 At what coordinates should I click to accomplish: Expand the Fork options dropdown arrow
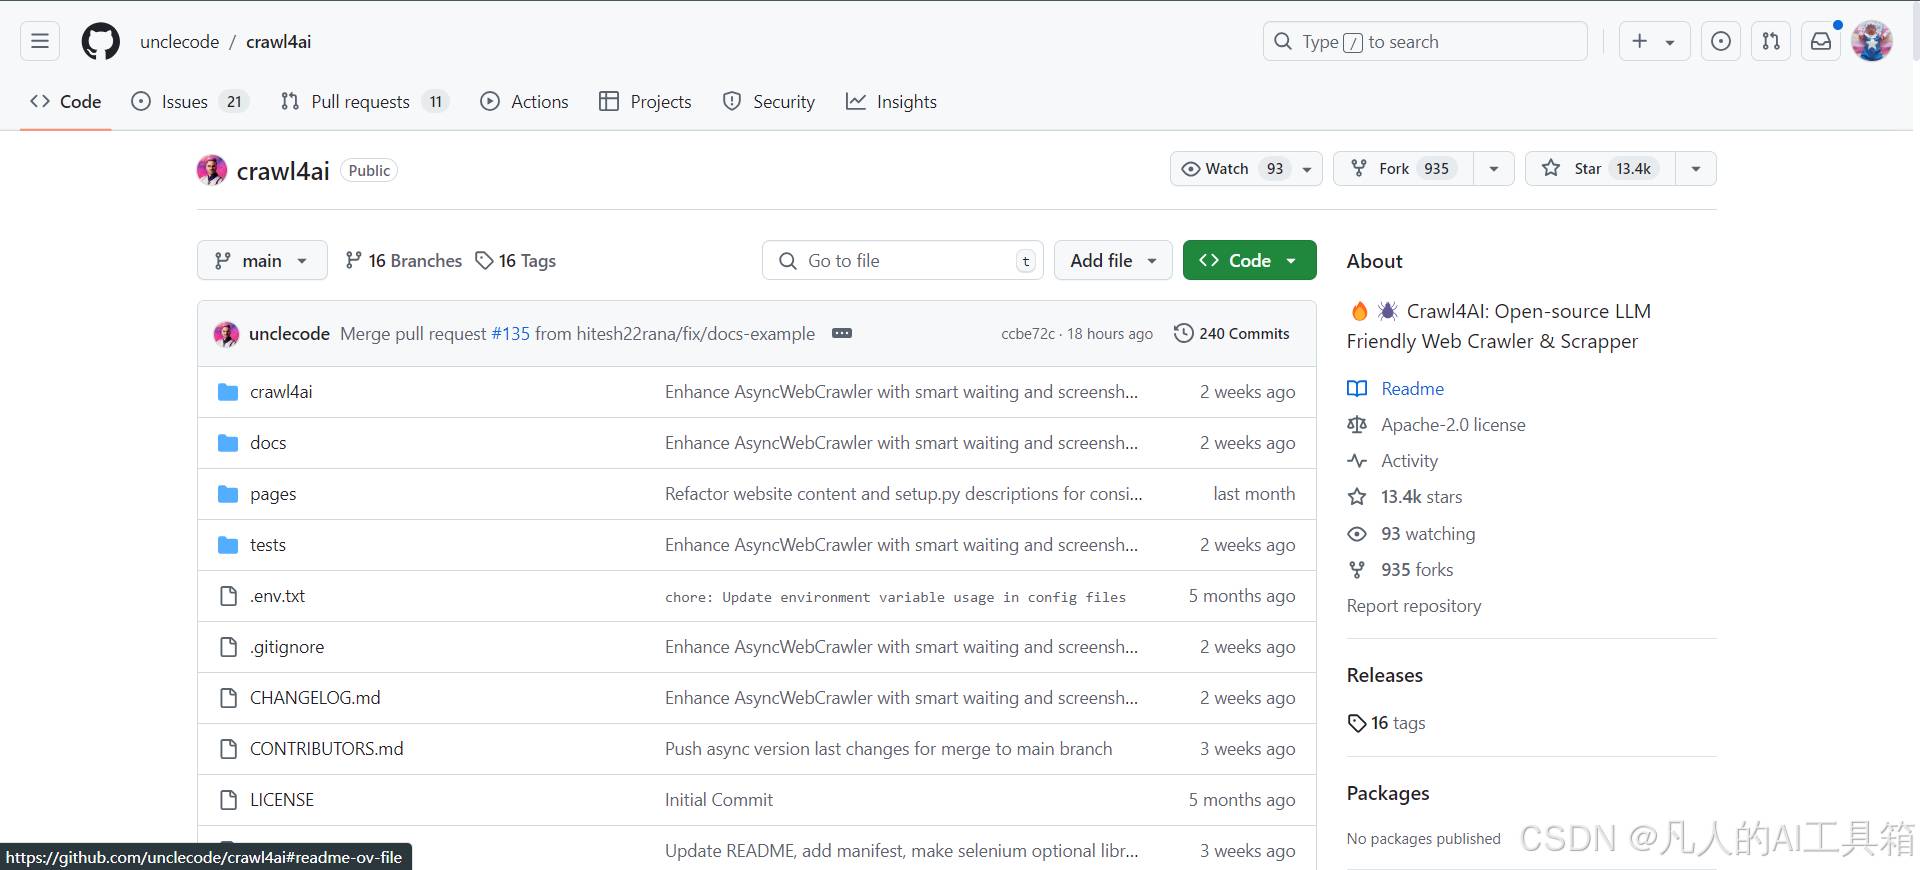coord(1494,168)
